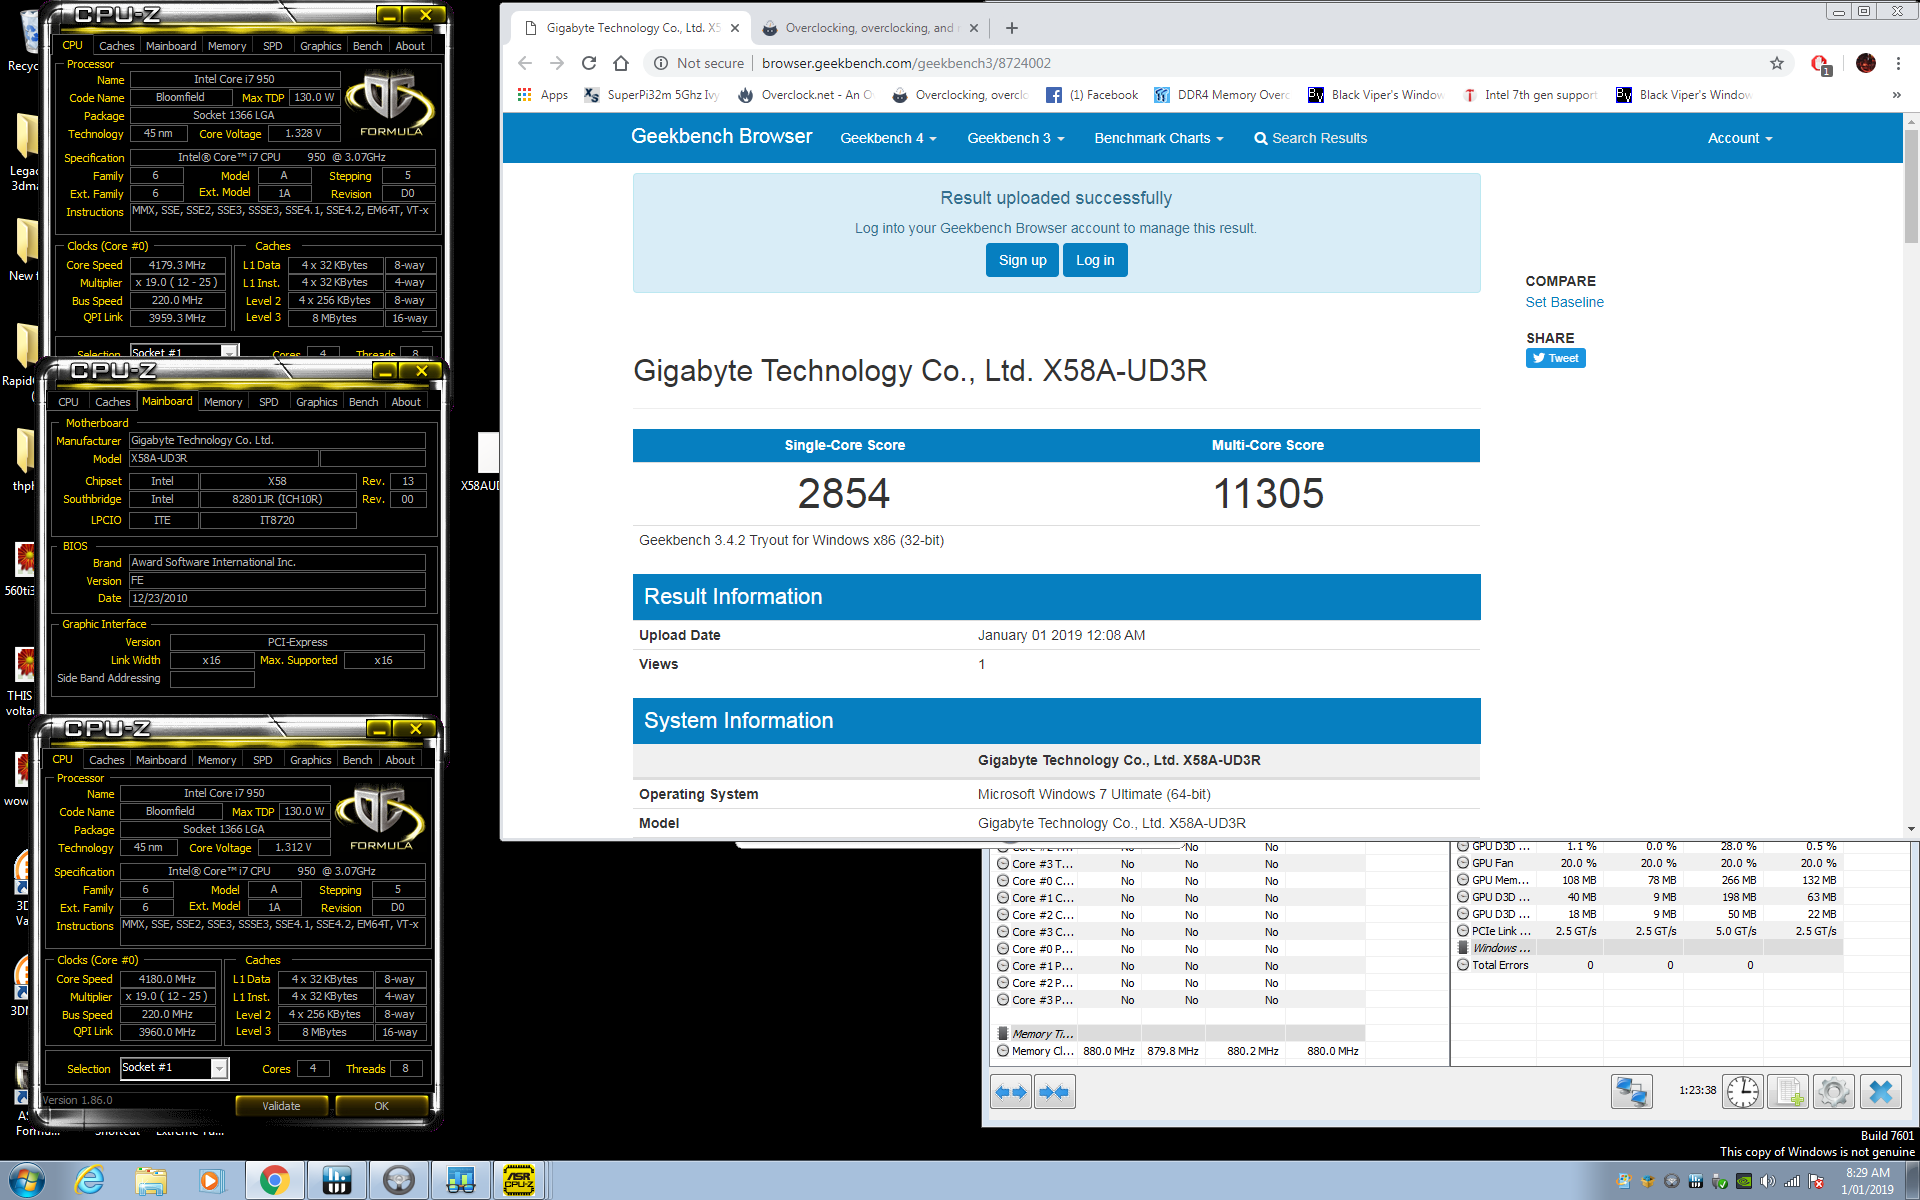The width and height of the screenshot is (1920, 1200).
Task: Bookmark this page with the star
Action: point(1777,63)
